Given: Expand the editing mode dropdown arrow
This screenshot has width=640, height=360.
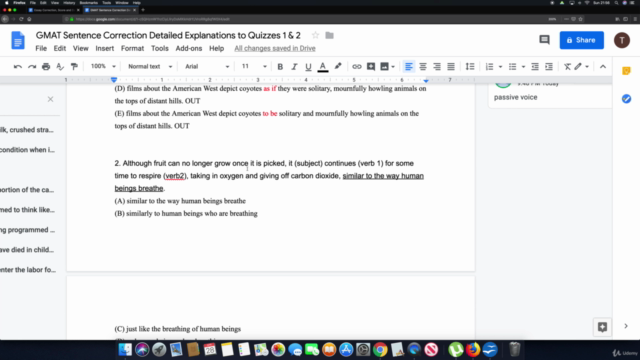Looking at the screenshot, I should [587, 67].
